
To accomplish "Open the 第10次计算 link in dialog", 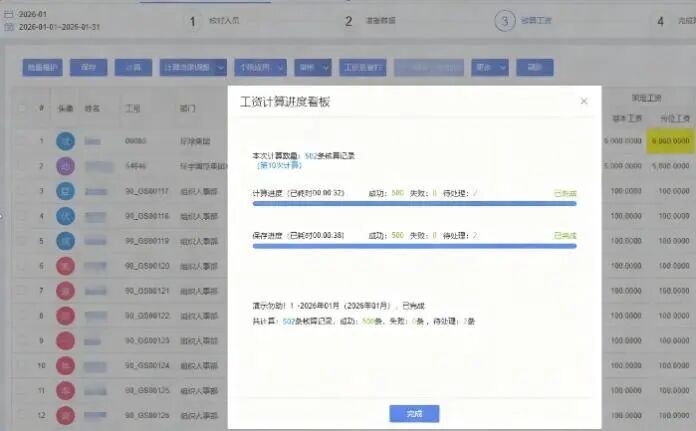I will coord(279,165).
